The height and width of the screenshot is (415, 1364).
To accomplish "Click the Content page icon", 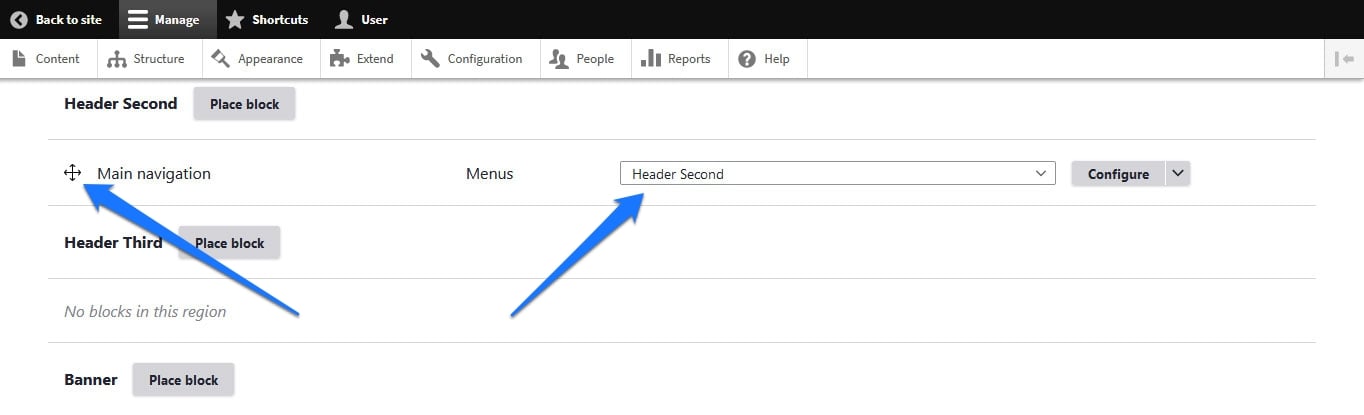I will (19, 59).
